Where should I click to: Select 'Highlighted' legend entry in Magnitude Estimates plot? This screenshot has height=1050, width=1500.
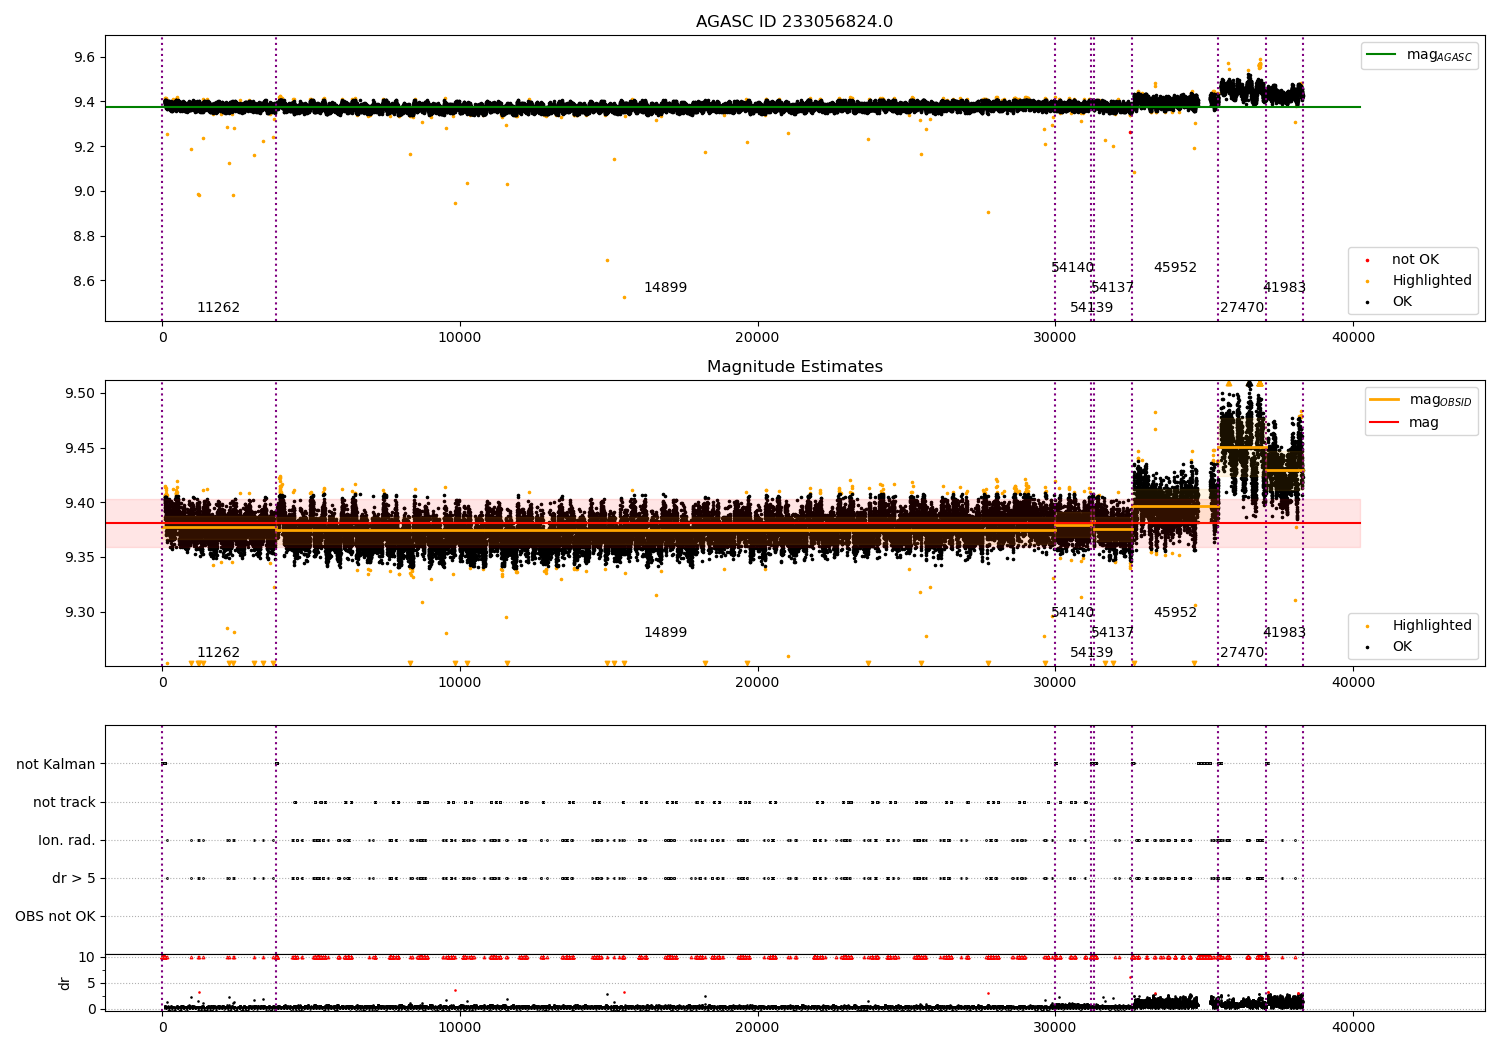(1420, 625)
